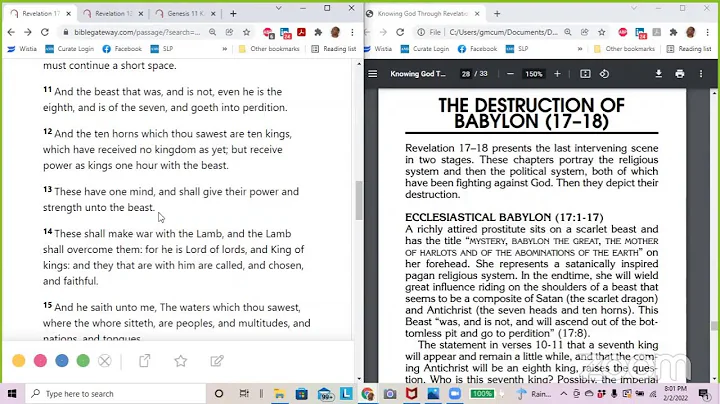The height and width of the screenshot is (404, 720).
Task: Bookmark the PDF page with the star
Action: [602, 32]
